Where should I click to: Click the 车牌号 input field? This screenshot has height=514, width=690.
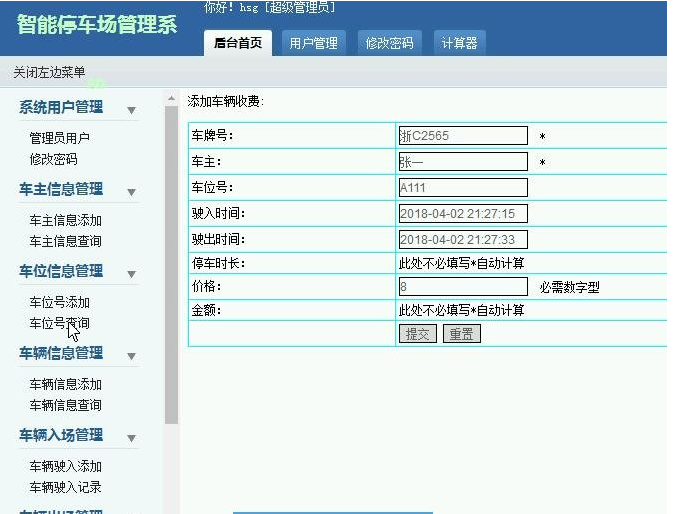click(x=463, y=136)
